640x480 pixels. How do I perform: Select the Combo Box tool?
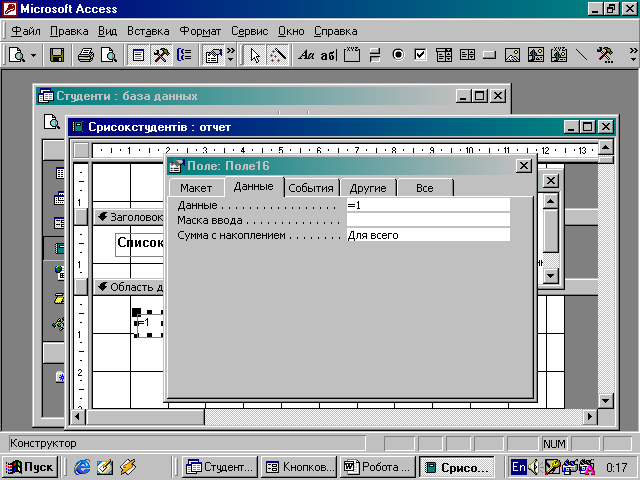[444, 55]
